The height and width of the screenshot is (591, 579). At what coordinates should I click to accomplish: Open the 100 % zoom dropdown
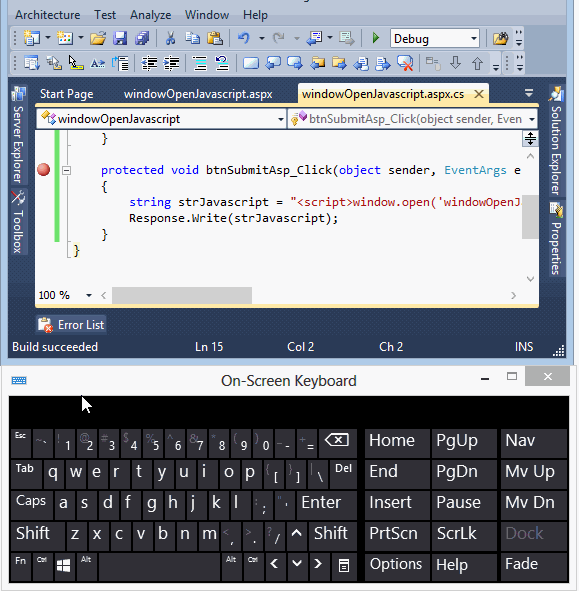[x=89, y=295]
